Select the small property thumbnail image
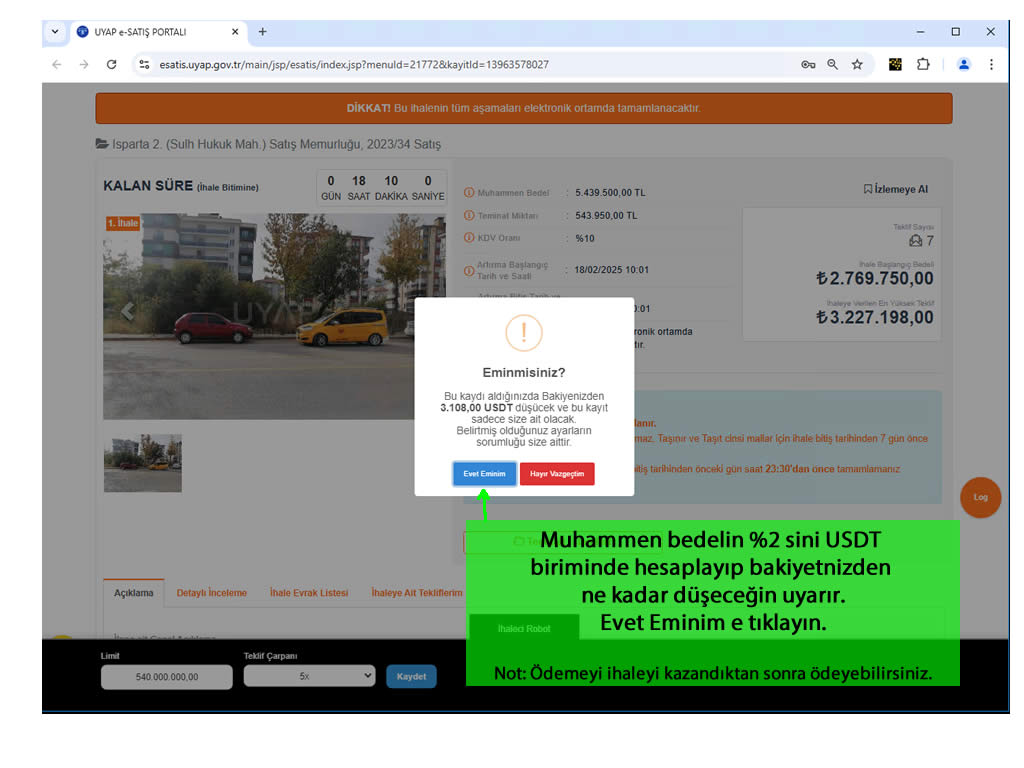1024x768 pixels. (143, 463)
